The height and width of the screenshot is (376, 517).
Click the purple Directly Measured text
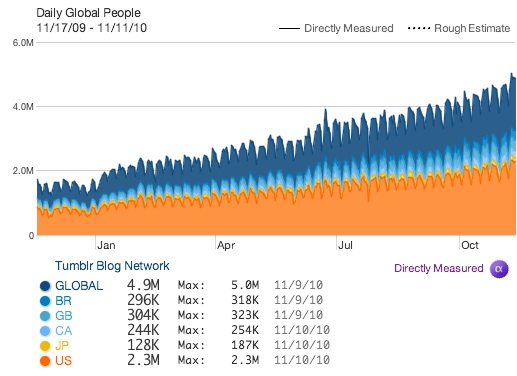click(439, 268)
